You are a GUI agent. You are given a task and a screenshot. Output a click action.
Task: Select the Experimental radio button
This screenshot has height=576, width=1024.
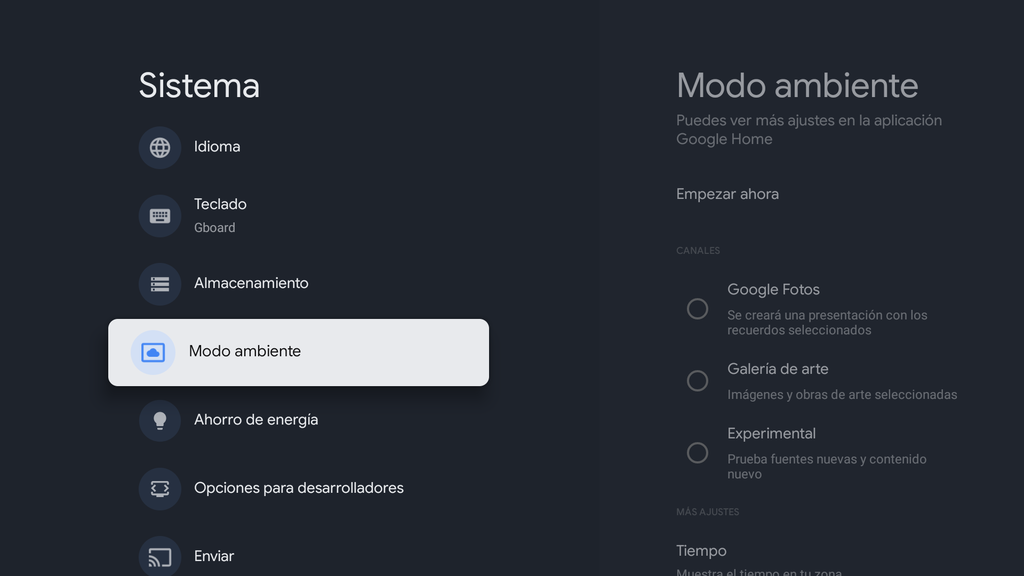[x=697, y=453]
